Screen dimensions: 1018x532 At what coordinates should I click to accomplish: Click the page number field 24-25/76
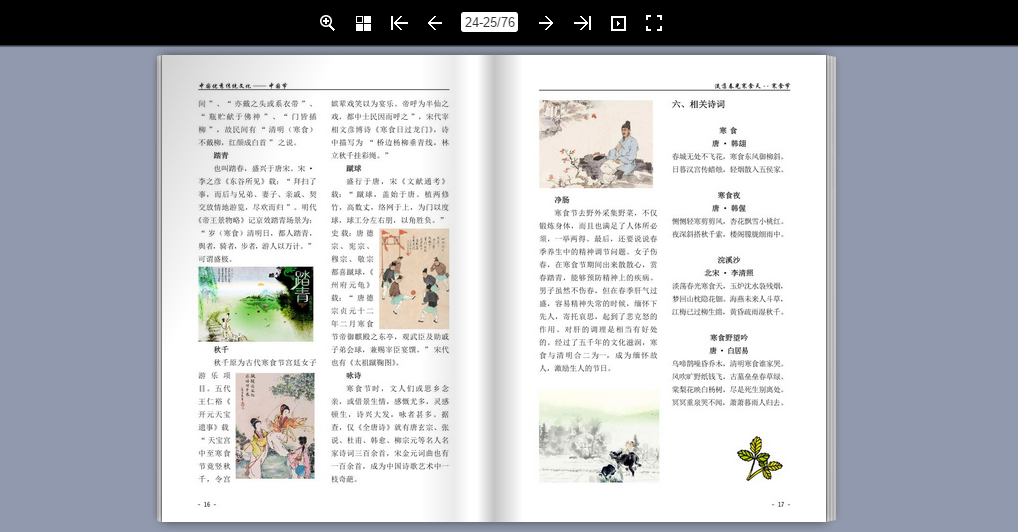490,22
